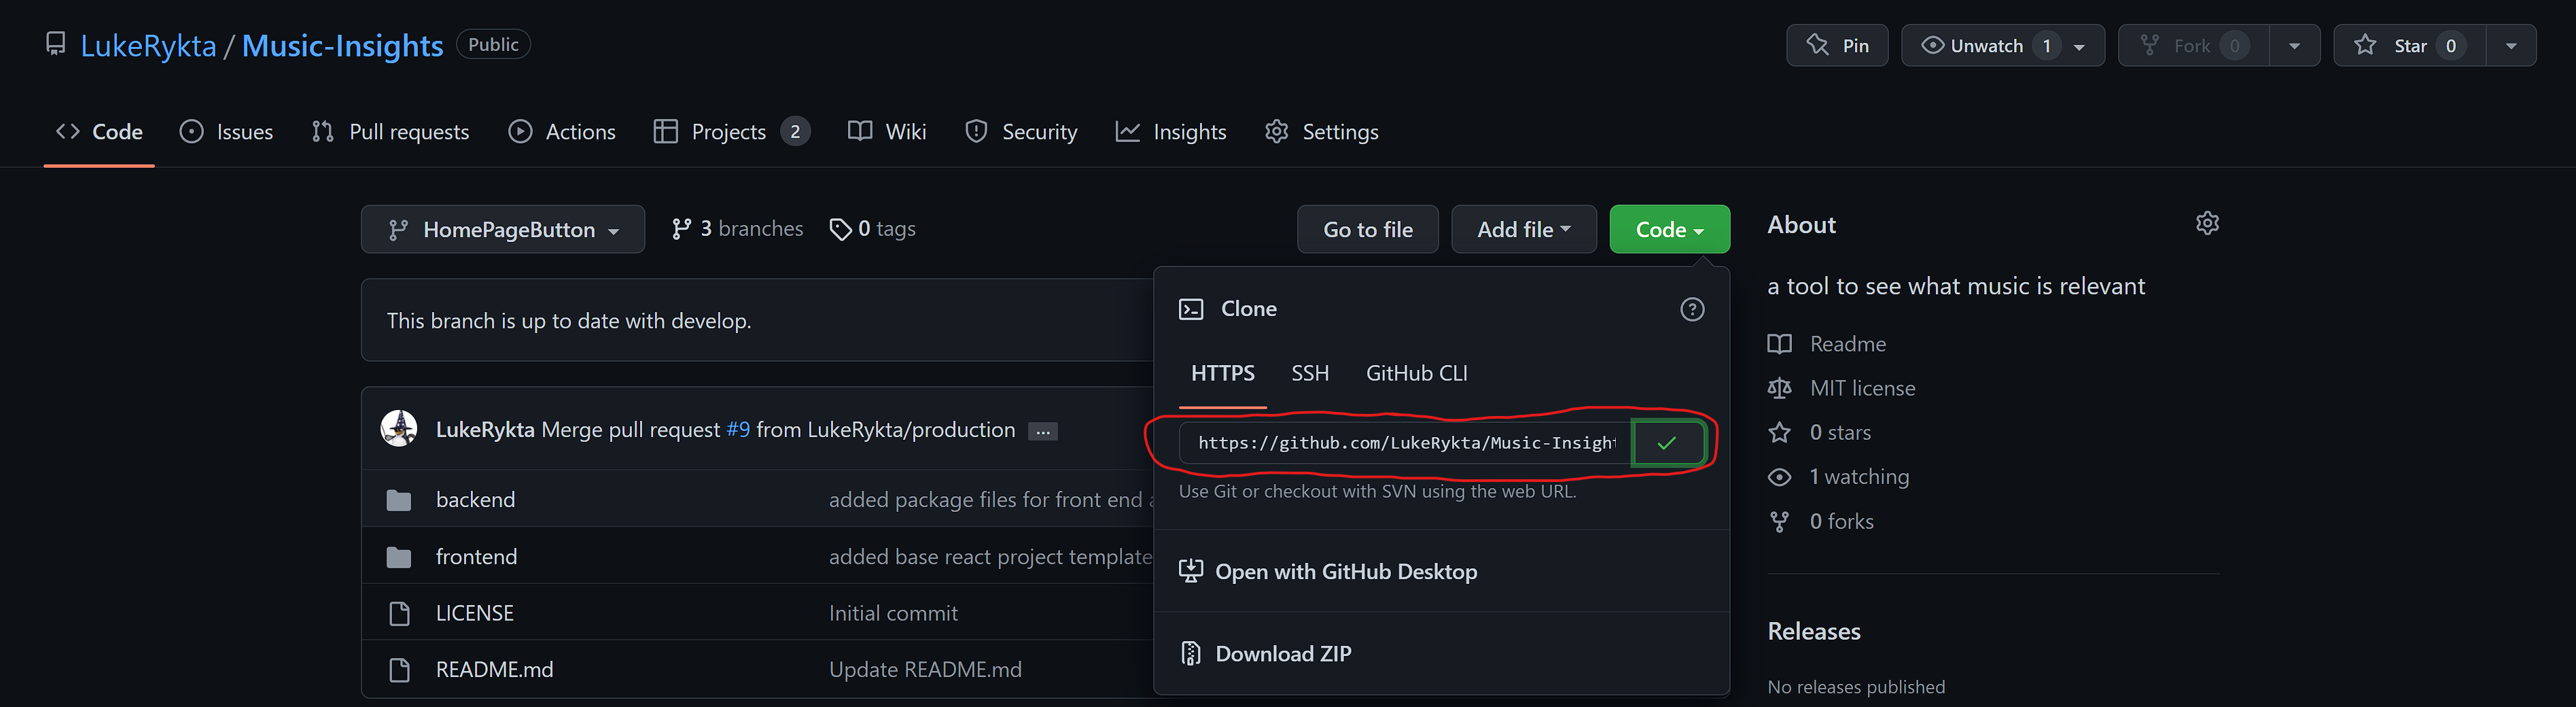2576x707 pixels.
Task: Open the Fork options dropdown arrow
Action: (x=2294, y=46)
